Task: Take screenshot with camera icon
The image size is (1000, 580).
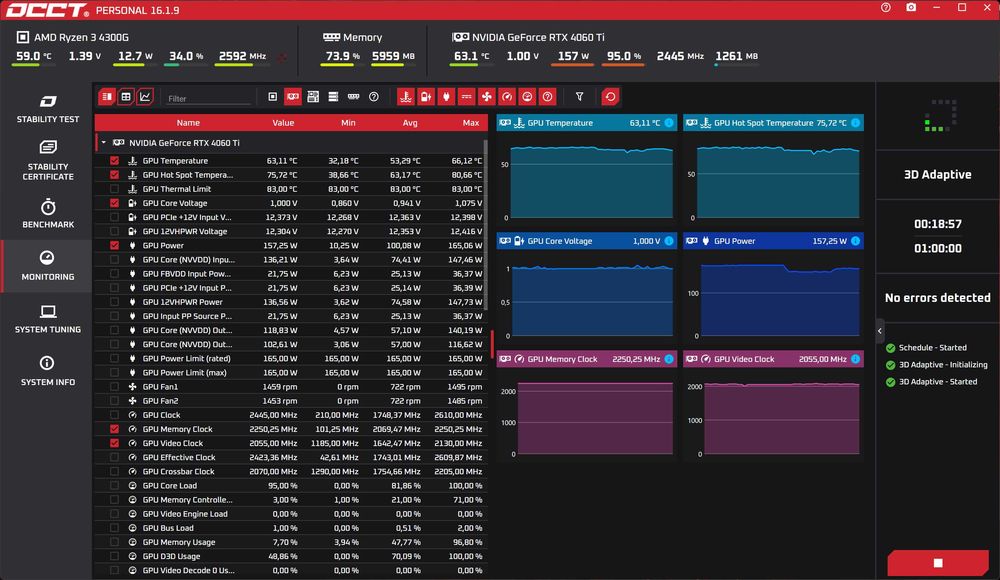Action: [911, 8]
